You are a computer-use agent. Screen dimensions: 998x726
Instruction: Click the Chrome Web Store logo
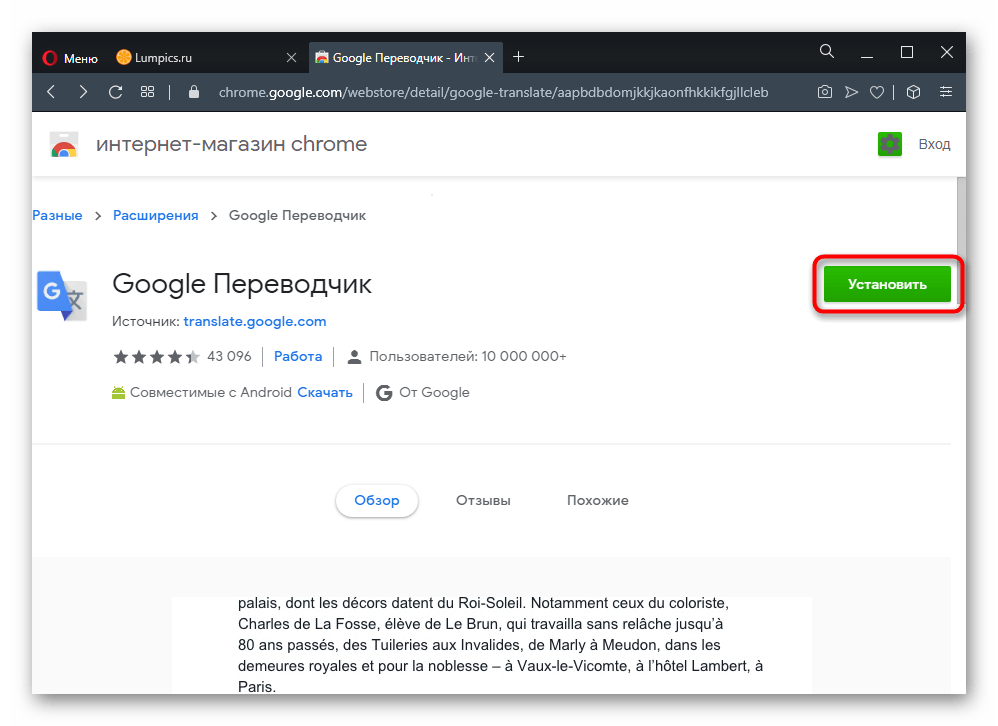[x=64, y=145]
